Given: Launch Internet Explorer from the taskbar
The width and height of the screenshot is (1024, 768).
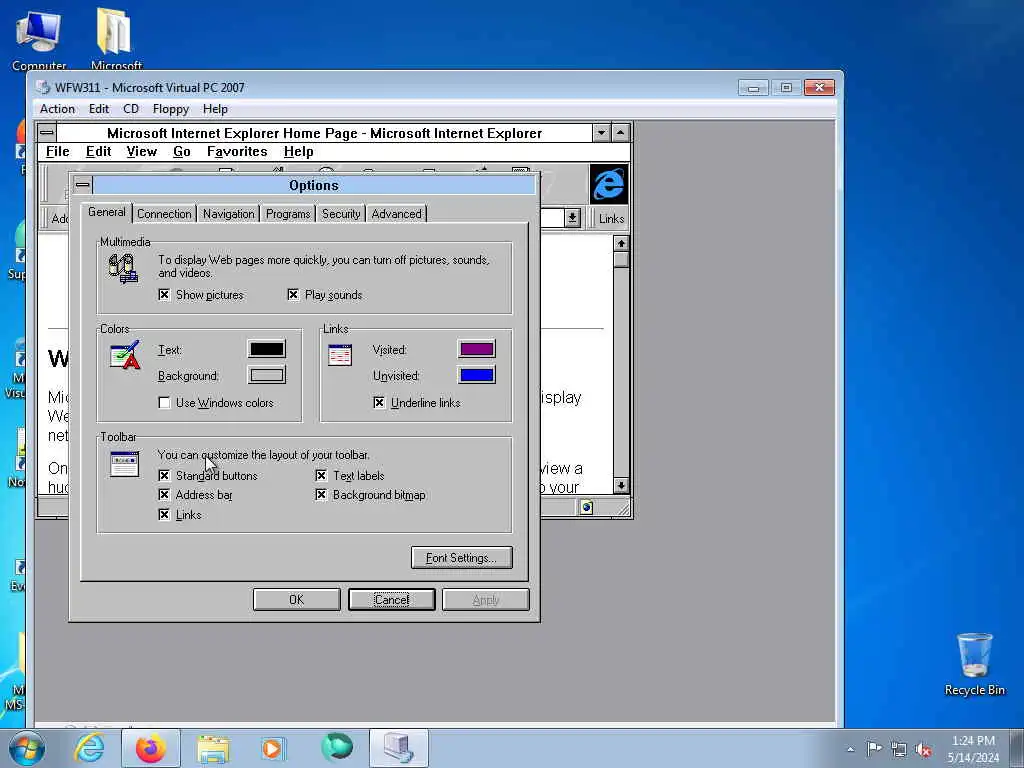Looking at the screenshot, I should pyautogui.click(x=89, y=748).
